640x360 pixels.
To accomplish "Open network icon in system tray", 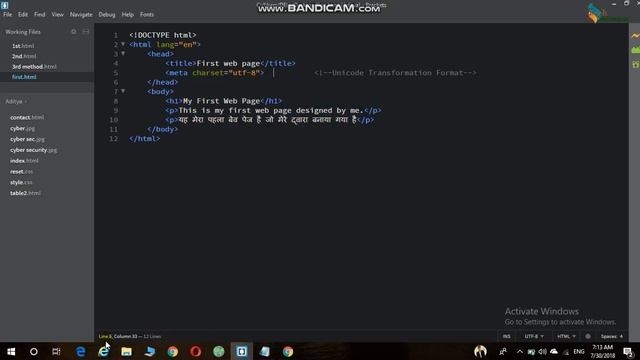I will point(566,351).
